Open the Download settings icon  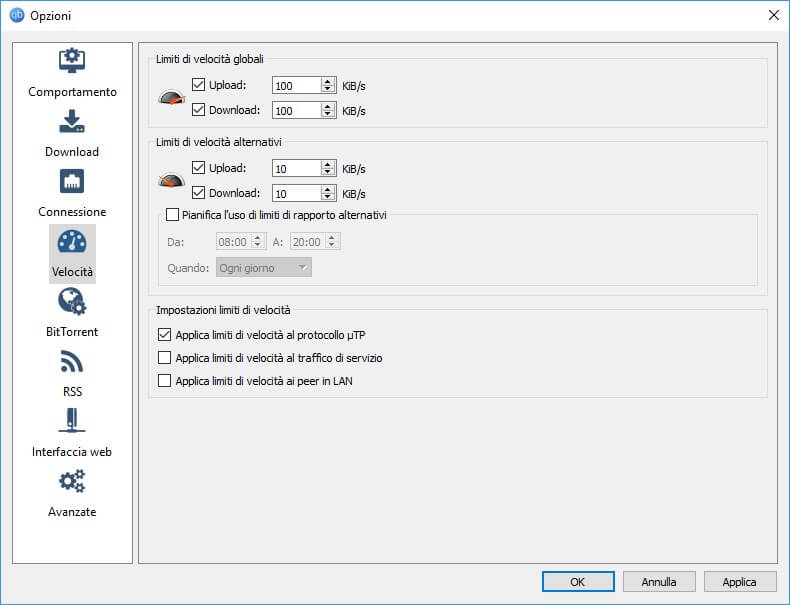[x=72, y=121]
